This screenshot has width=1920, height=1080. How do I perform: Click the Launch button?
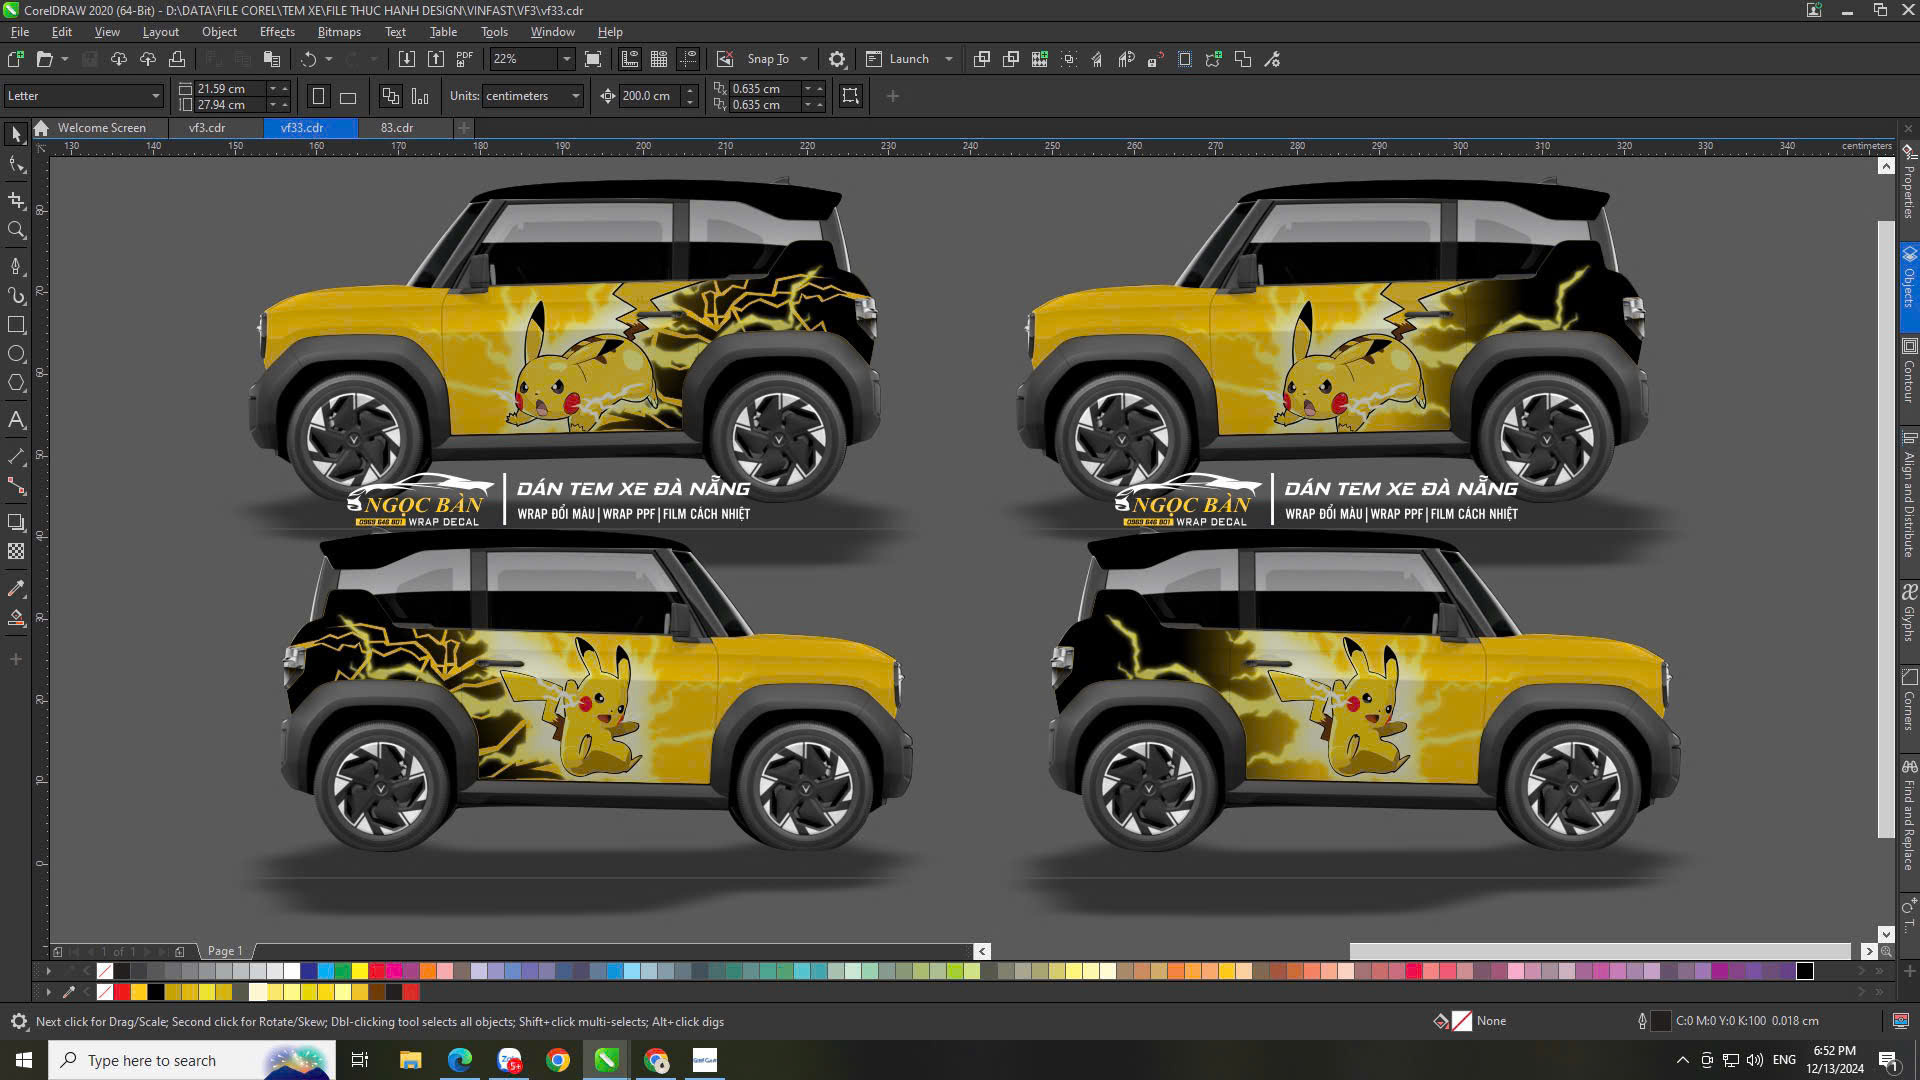click(x=908, y=59)
